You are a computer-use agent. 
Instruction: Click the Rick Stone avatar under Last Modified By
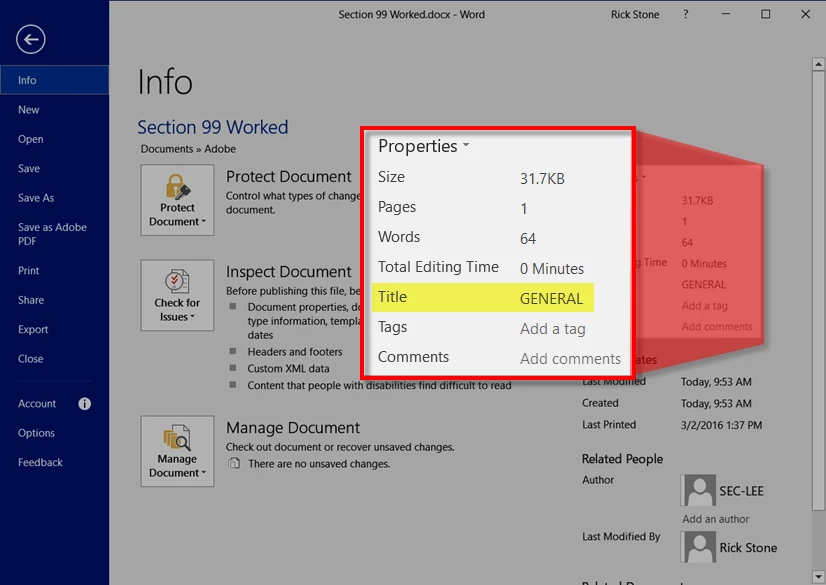tap(699, 547)
